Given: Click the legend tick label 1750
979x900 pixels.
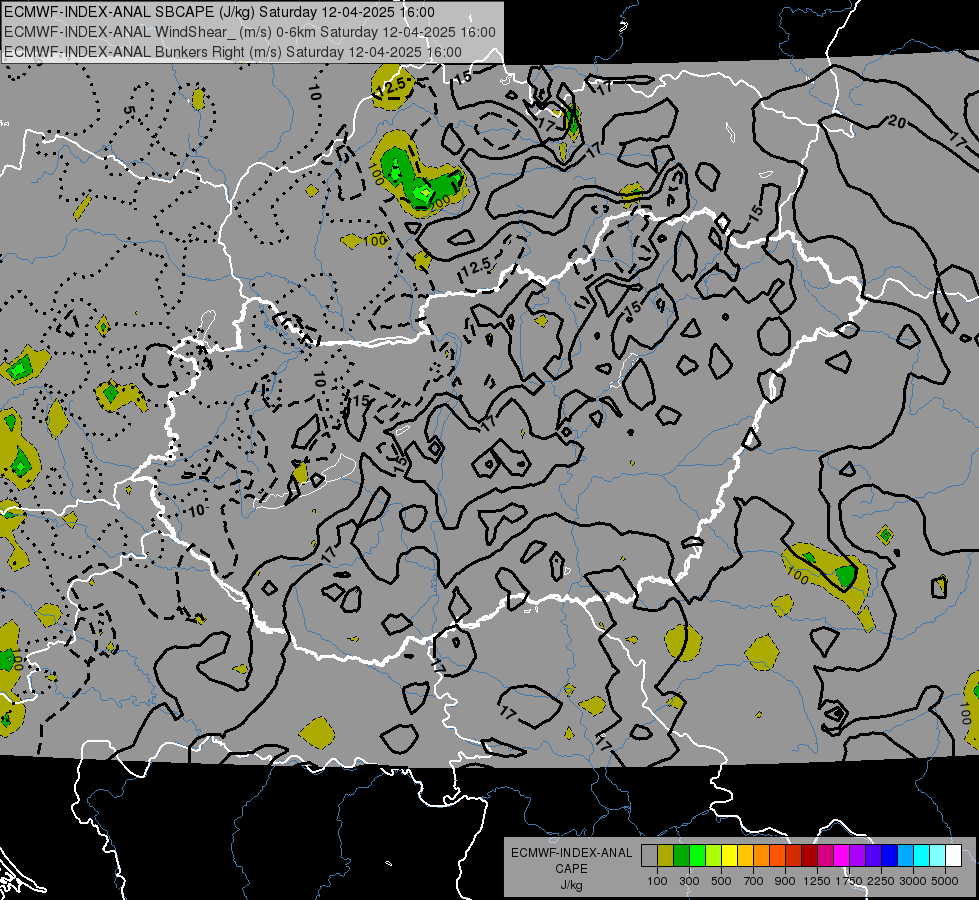Looking at the screenshot, I should [849, 881].
